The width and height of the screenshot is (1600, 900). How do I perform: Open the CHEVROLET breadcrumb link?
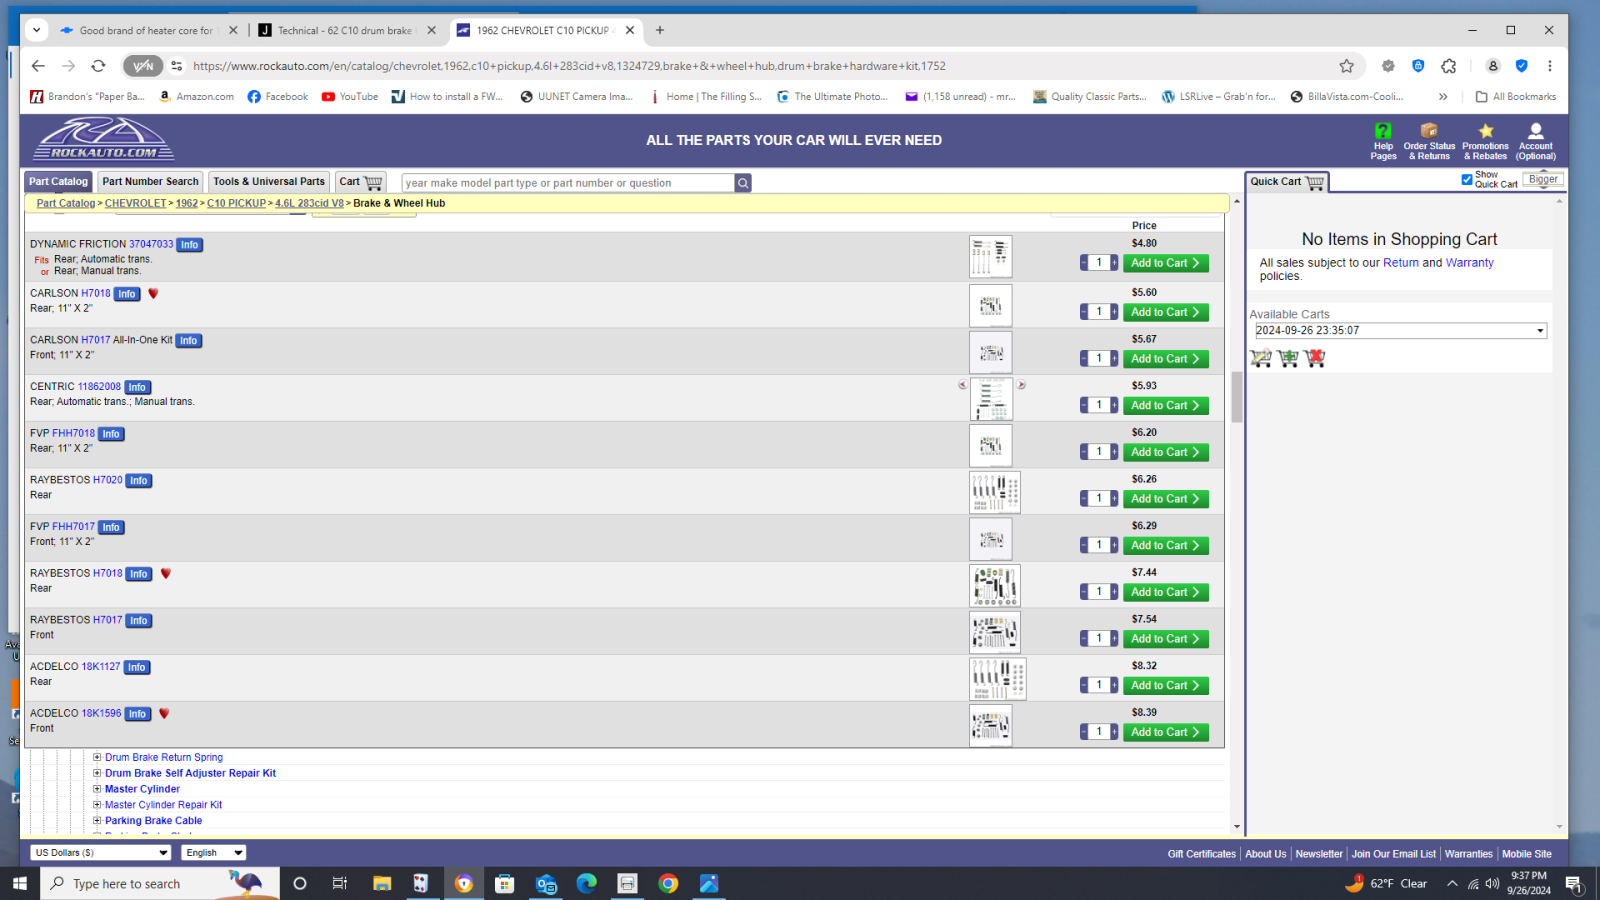(136, 203)
